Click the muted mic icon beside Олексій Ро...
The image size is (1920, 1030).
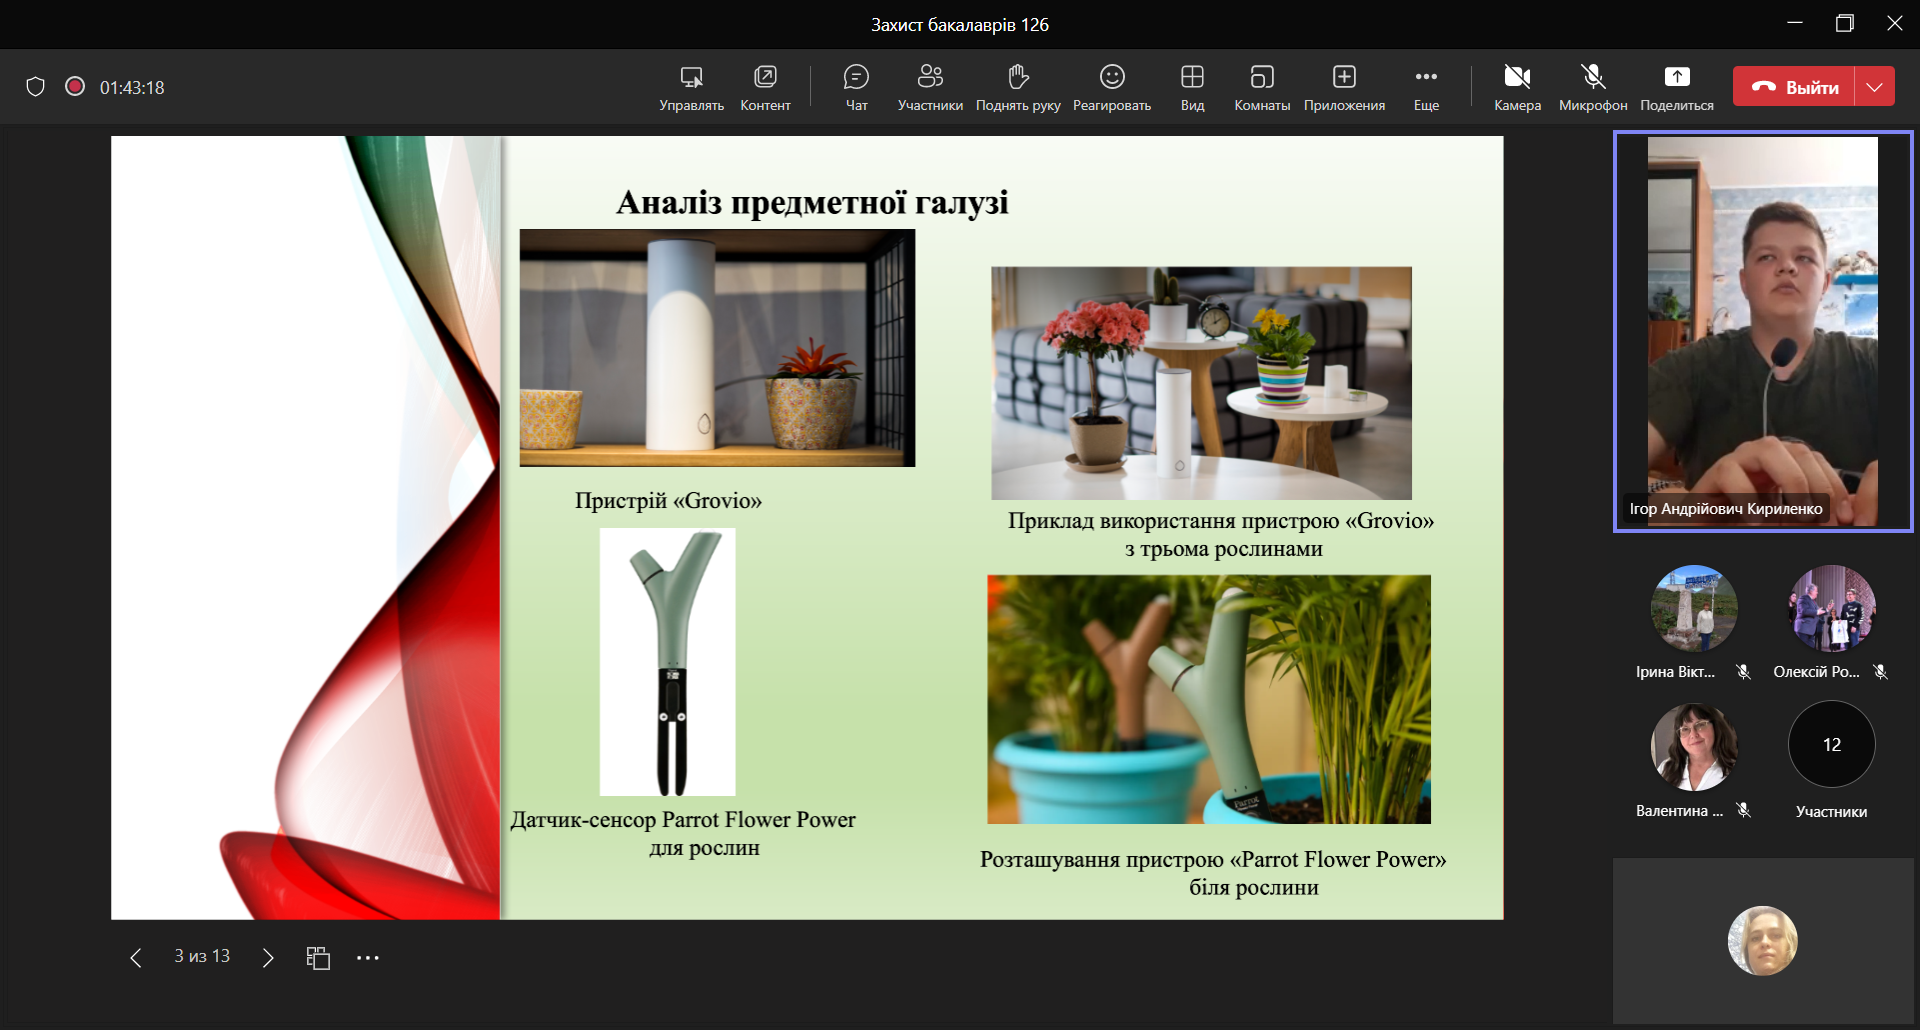[1881, 672]
